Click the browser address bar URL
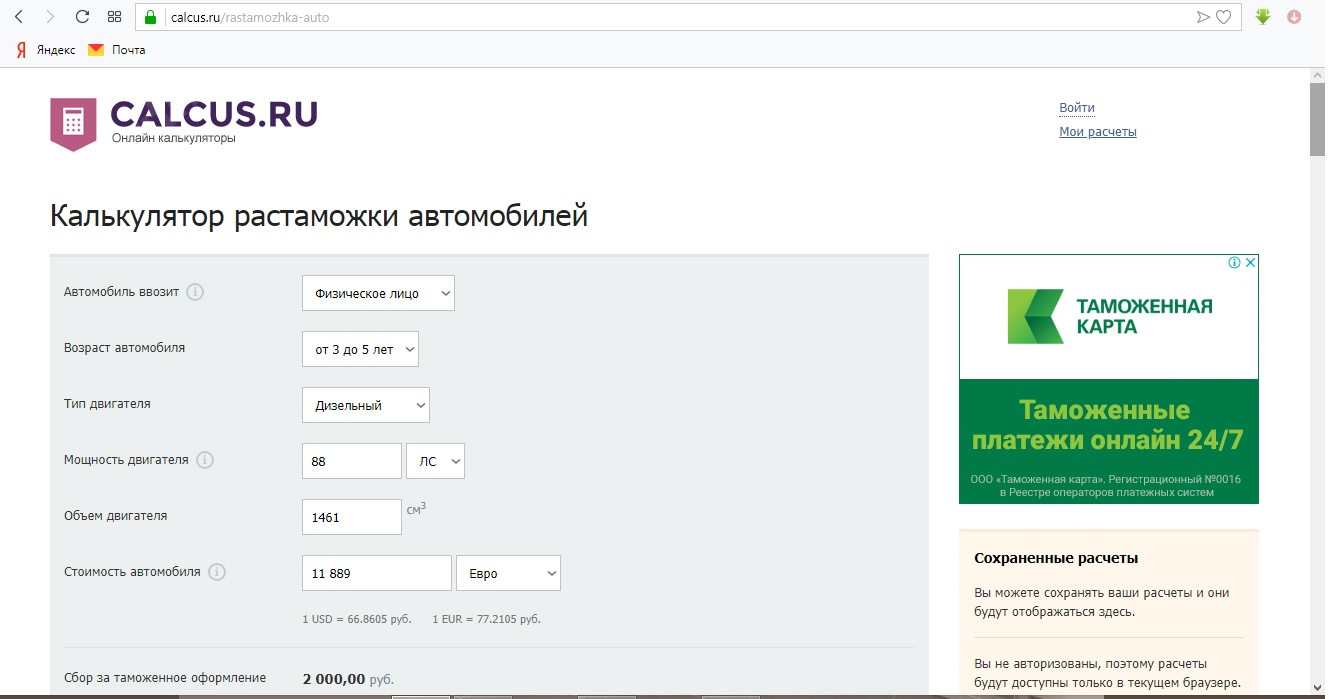This screenshot has width=1329, height=699. 250,17
